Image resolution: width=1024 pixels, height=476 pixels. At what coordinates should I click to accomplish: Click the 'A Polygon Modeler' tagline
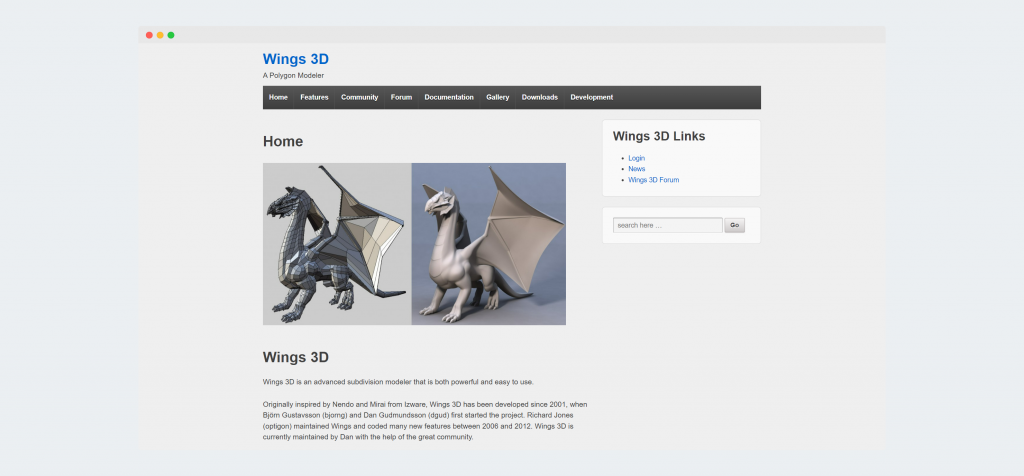[x=293, y=76]
